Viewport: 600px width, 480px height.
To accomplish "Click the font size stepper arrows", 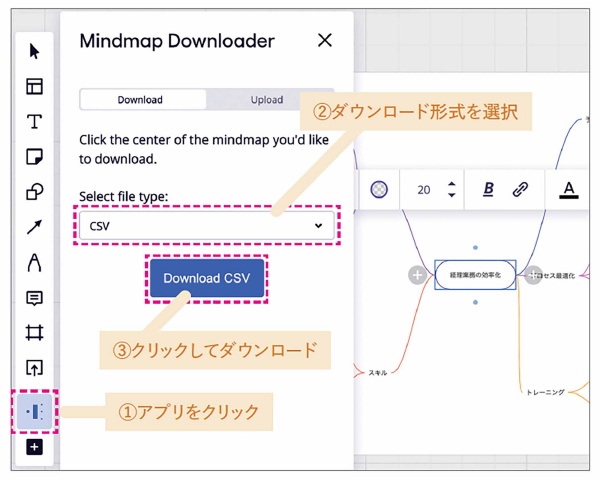I will pyautogui.click(x=451, y=188).
